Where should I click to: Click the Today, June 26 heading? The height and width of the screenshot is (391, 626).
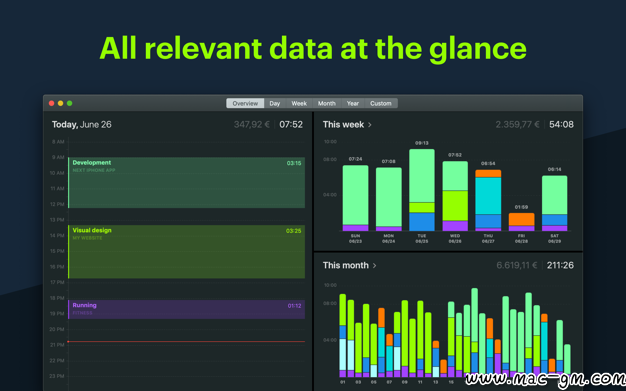pos(81,125)
